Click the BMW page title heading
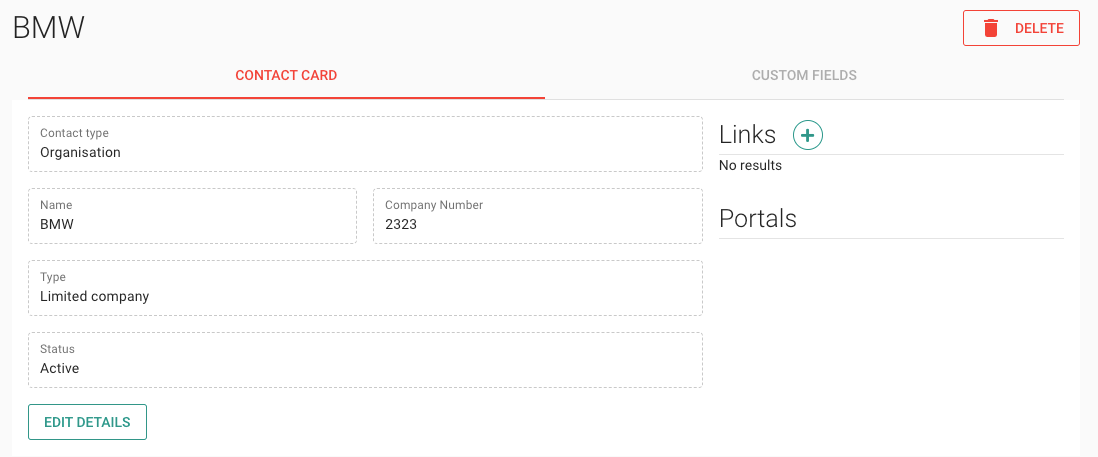This screenshot has width=1098, height=457. (48, 28)
